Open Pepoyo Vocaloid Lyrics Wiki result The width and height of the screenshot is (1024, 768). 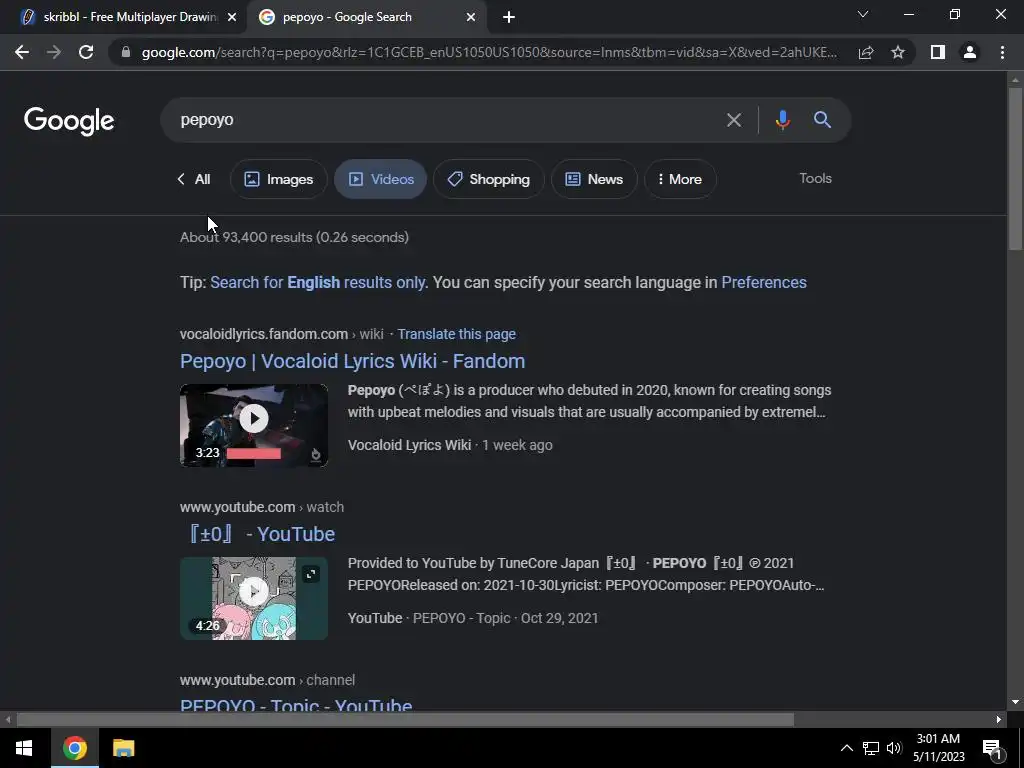[353, 361]
